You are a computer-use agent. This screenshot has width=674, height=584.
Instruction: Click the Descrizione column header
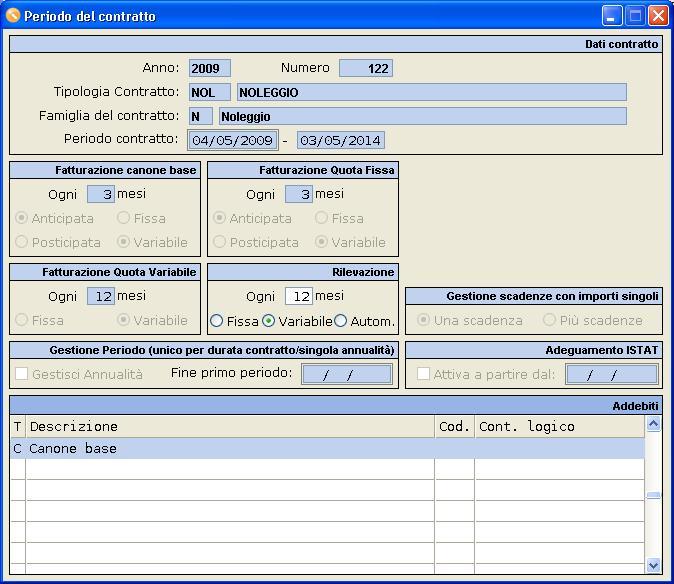[230, 426]
